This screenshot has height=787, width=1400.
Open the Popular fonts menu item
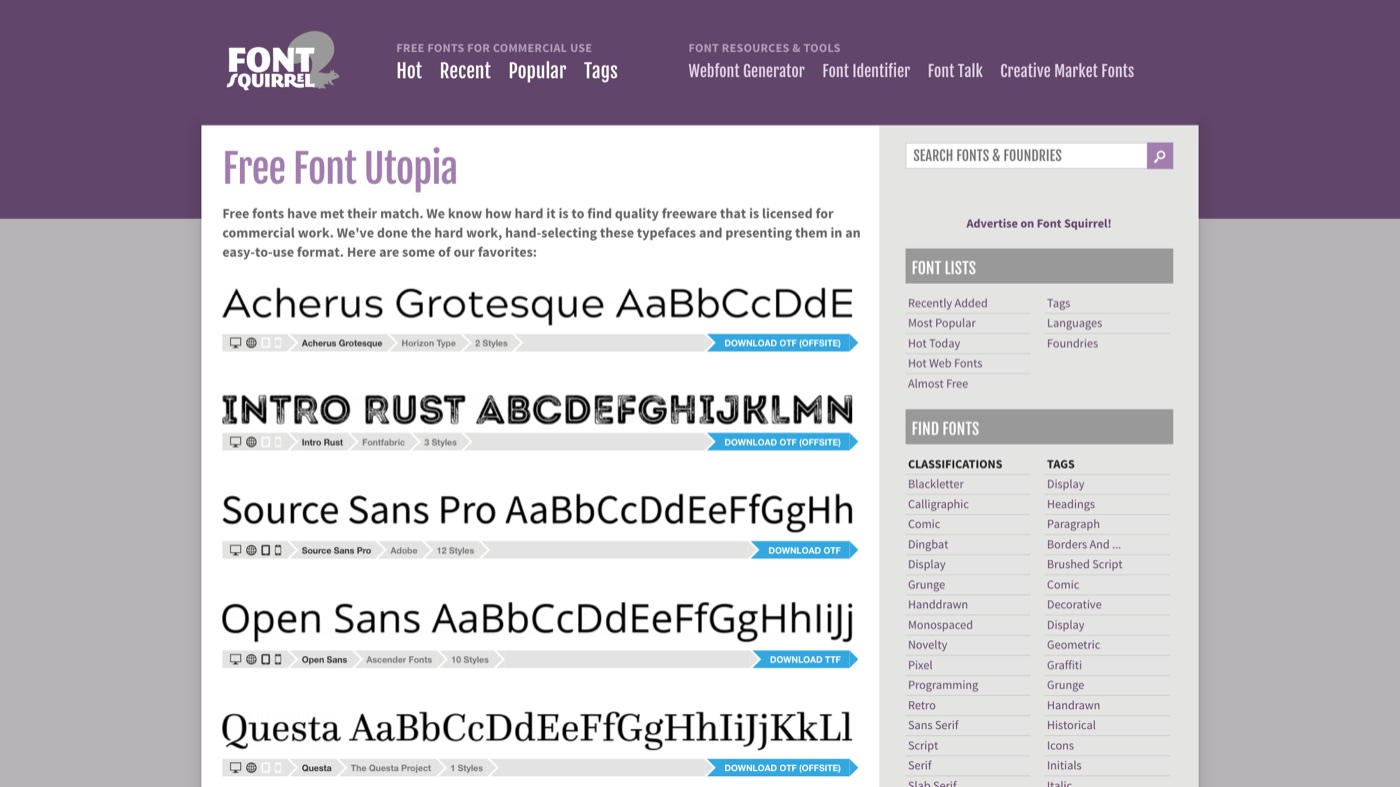537,71
